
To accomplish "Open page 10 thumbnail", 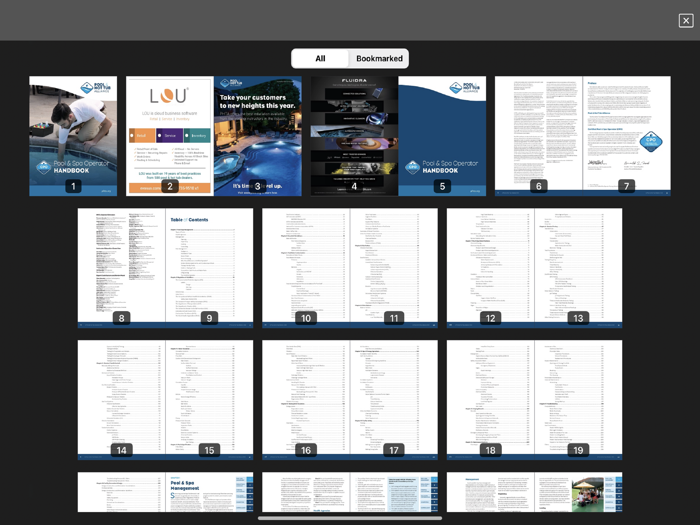I will pyautogui.click(x=306, y=268).
